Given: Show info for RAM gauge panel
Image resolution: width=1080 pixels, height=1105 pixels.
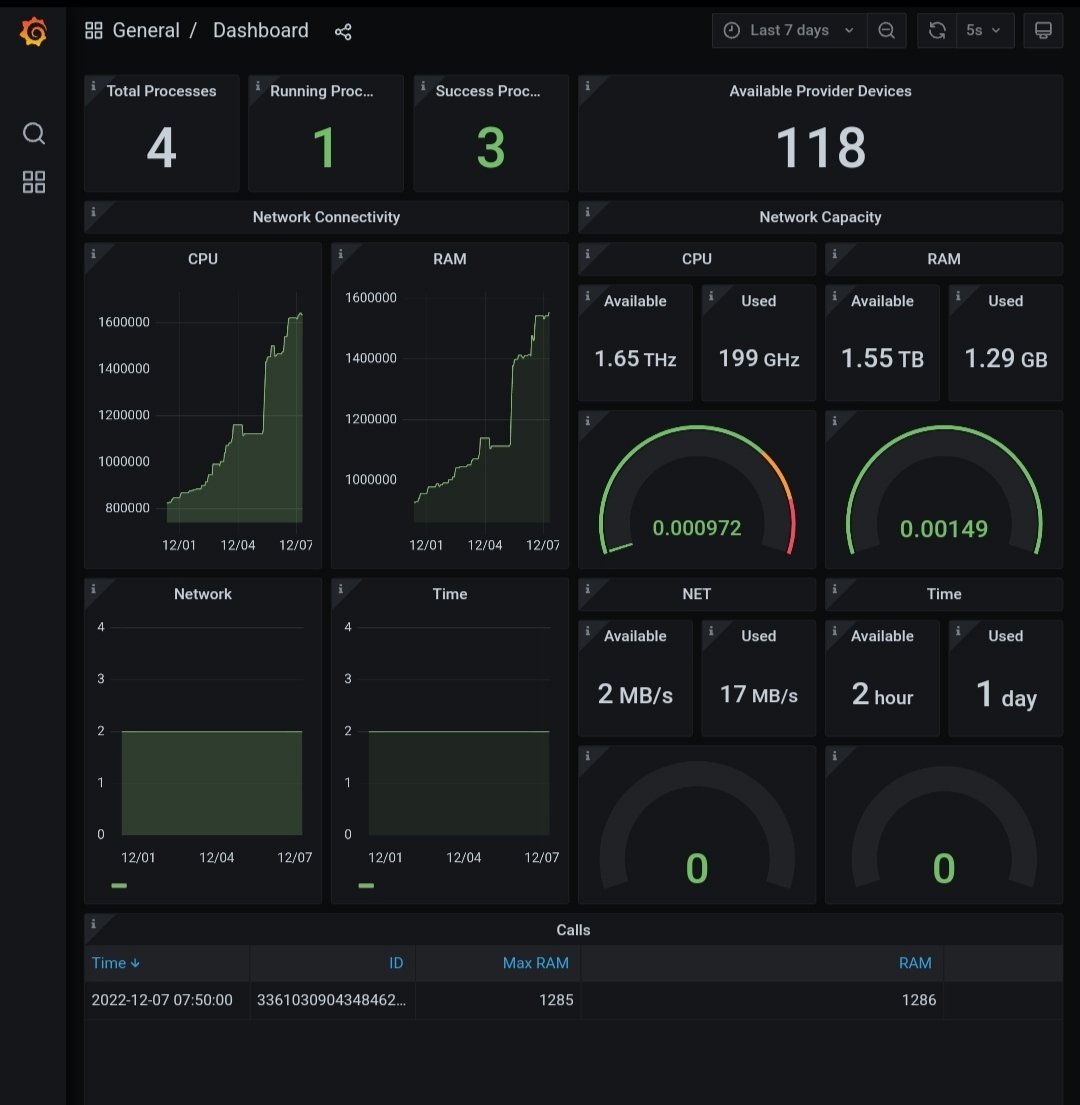Looking at the screenshot, I should tap(834, 421).
